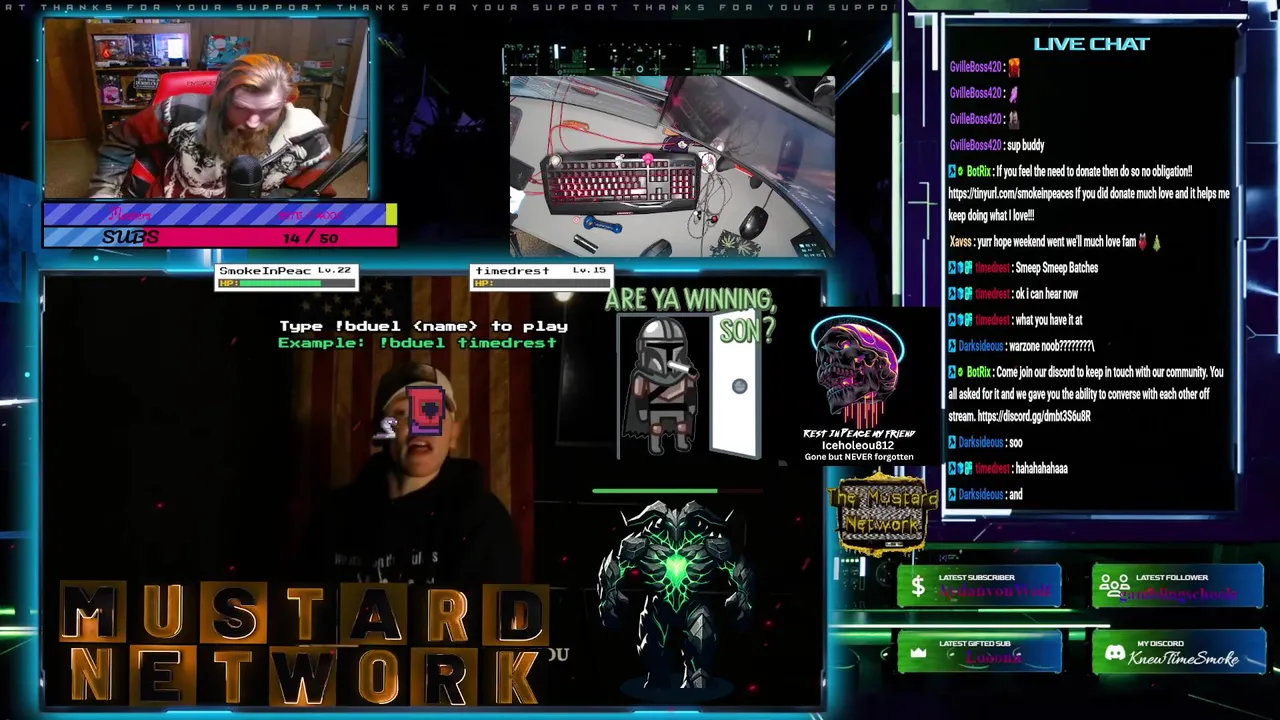
Task: Click the SUBS goal progress bar 14 / 50
Action: point(220,237)
